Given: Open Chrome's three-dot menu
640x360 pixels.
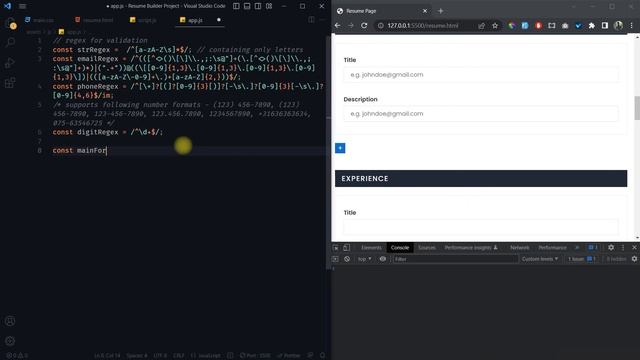Looking at the screenshot, I should [x=631, y=25].
